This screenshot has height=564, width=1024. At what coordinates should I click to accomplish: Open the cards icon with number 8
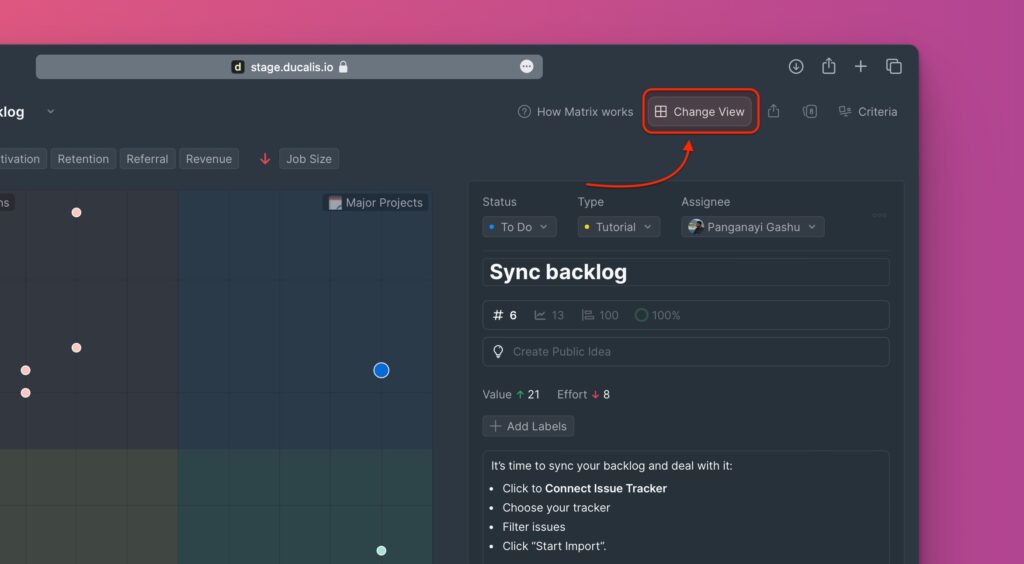tap(810, 112)
